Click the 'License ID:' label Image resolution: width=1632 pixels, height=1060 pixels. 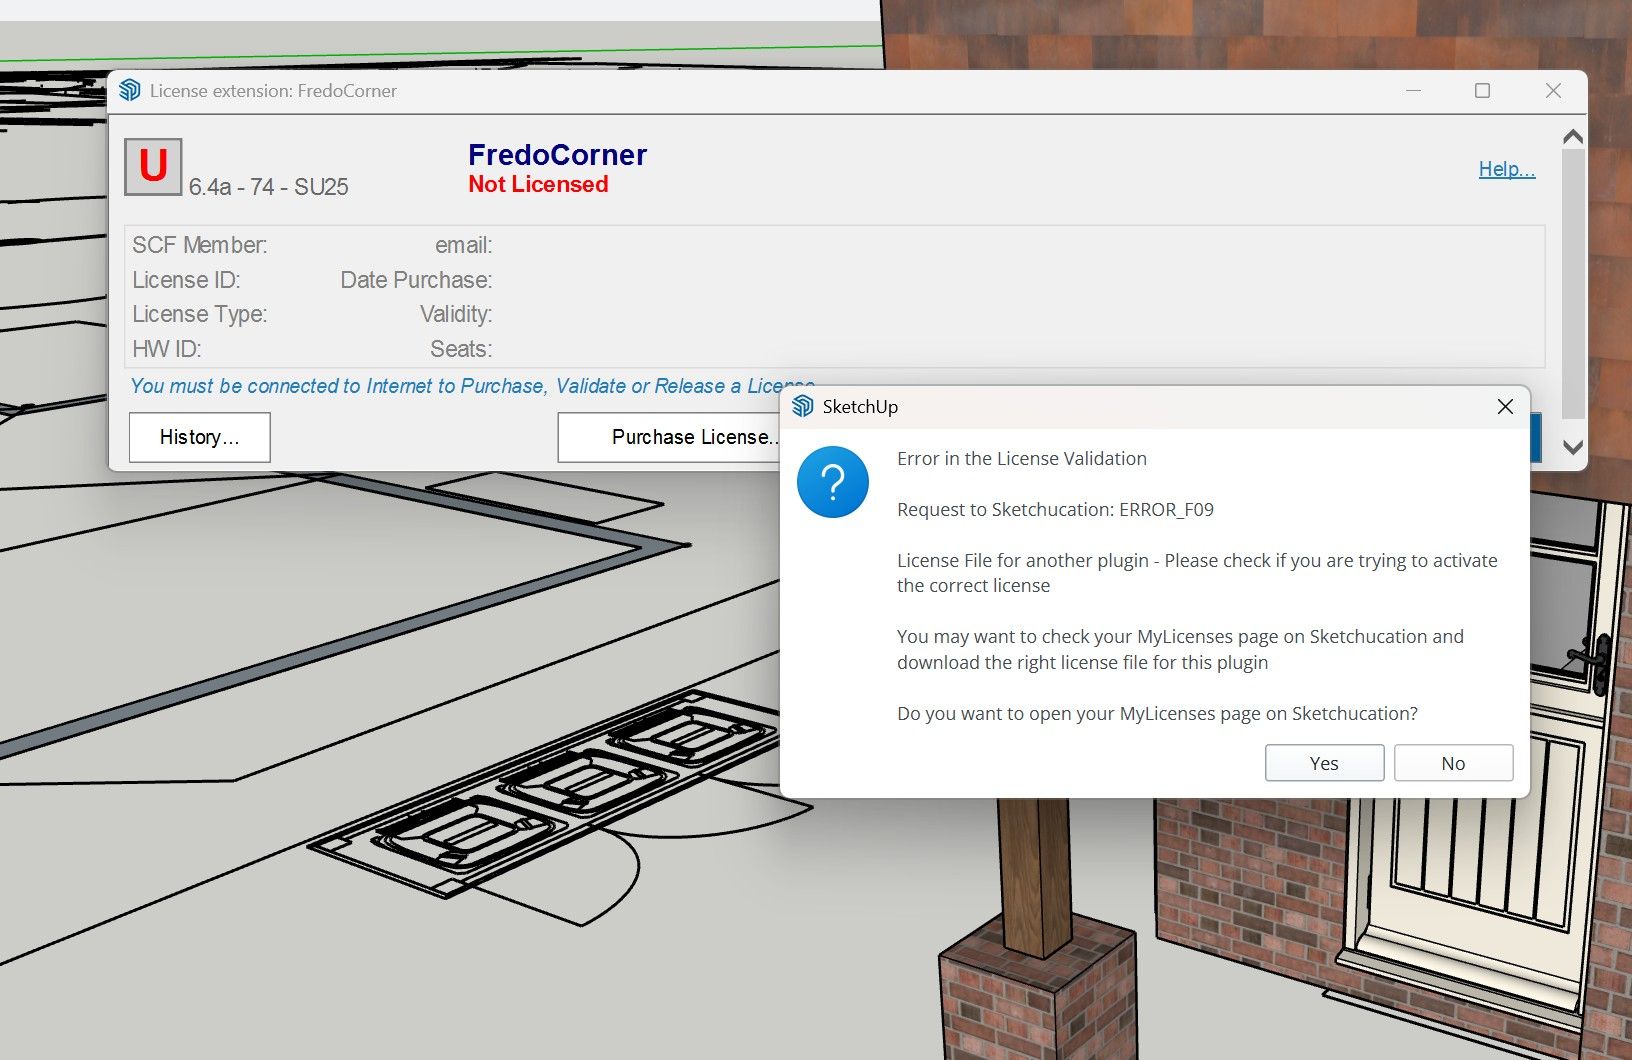[186, 280]
